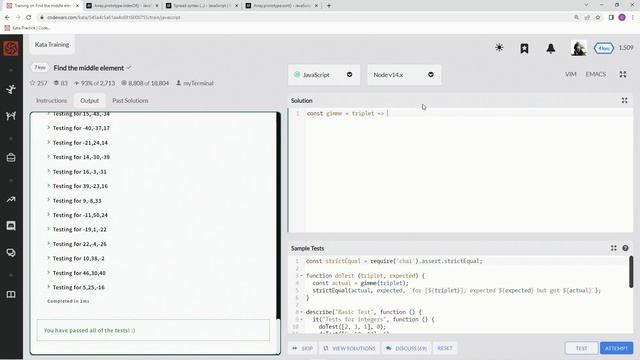Switch to the Output tab
The width and height of the screenshot is (640, 360).
89,100
